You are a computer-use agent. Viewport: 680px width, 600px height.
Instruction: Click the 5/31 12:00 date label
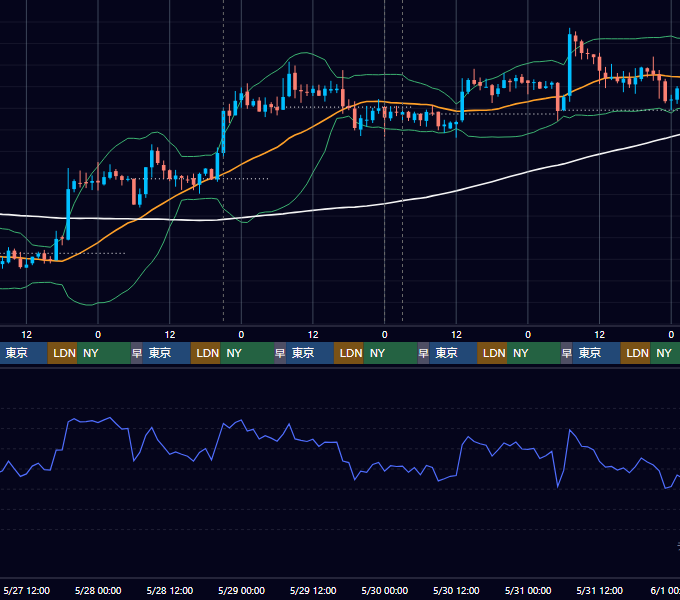599,590
